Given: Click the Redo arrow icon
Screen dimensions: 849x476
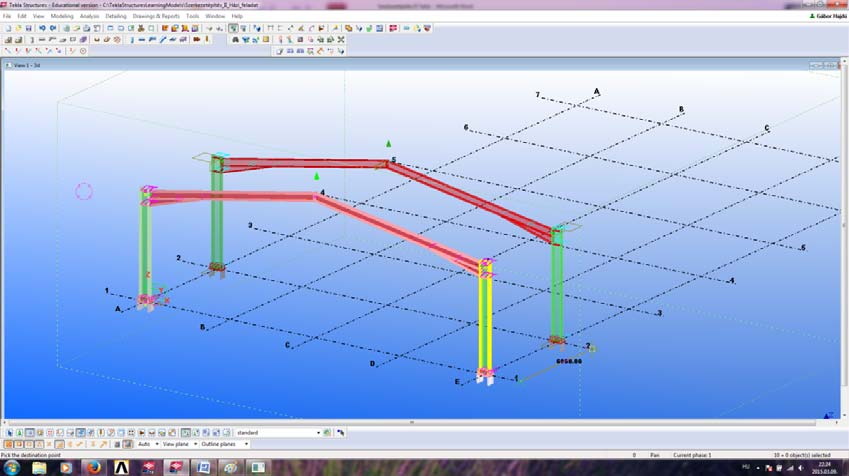Looking at the screenshot, I should tap(53, 28).
